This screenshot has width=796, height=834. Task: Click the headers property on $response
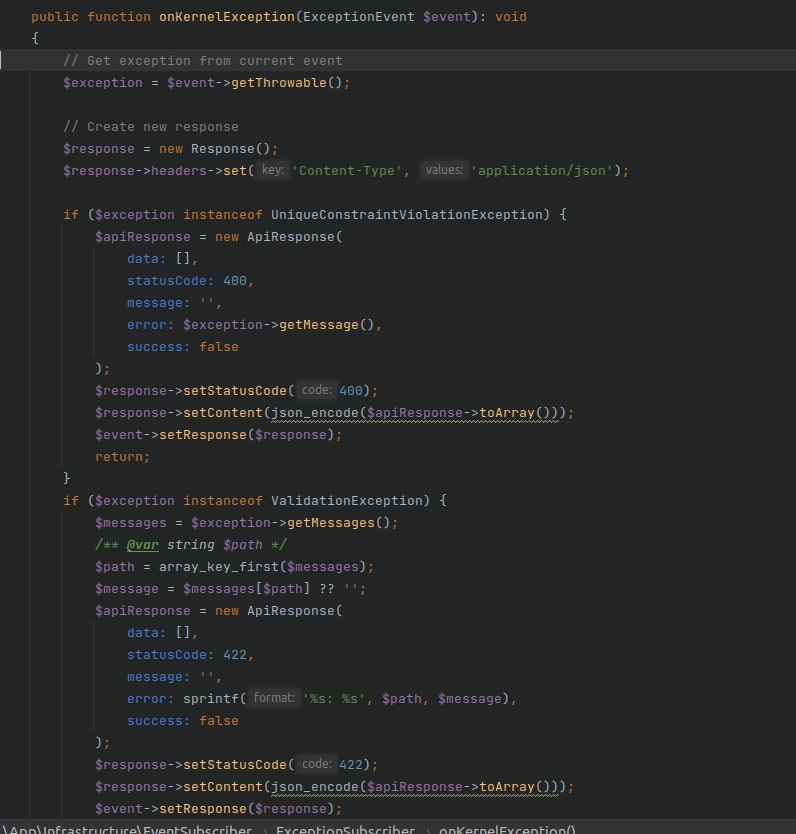[179, 171]
